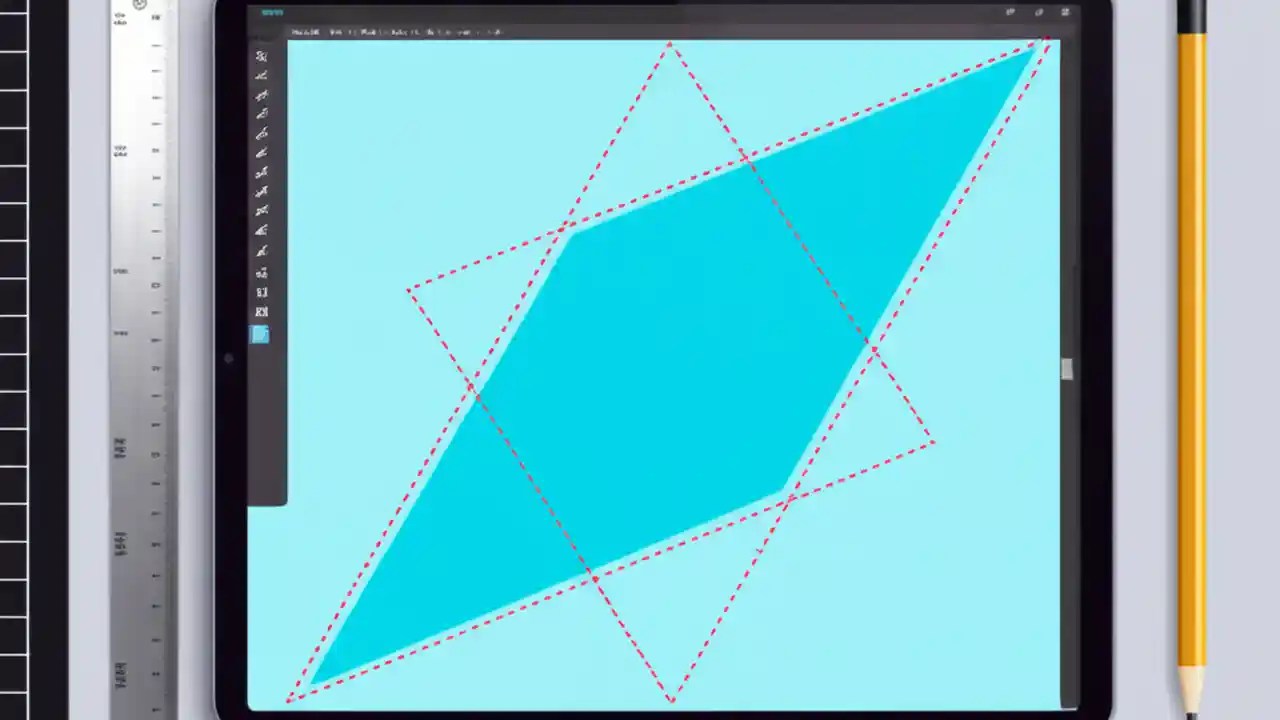1280x720 pixels.
Task: Open the tool options dropdown in the top bar
Action: 462,31
